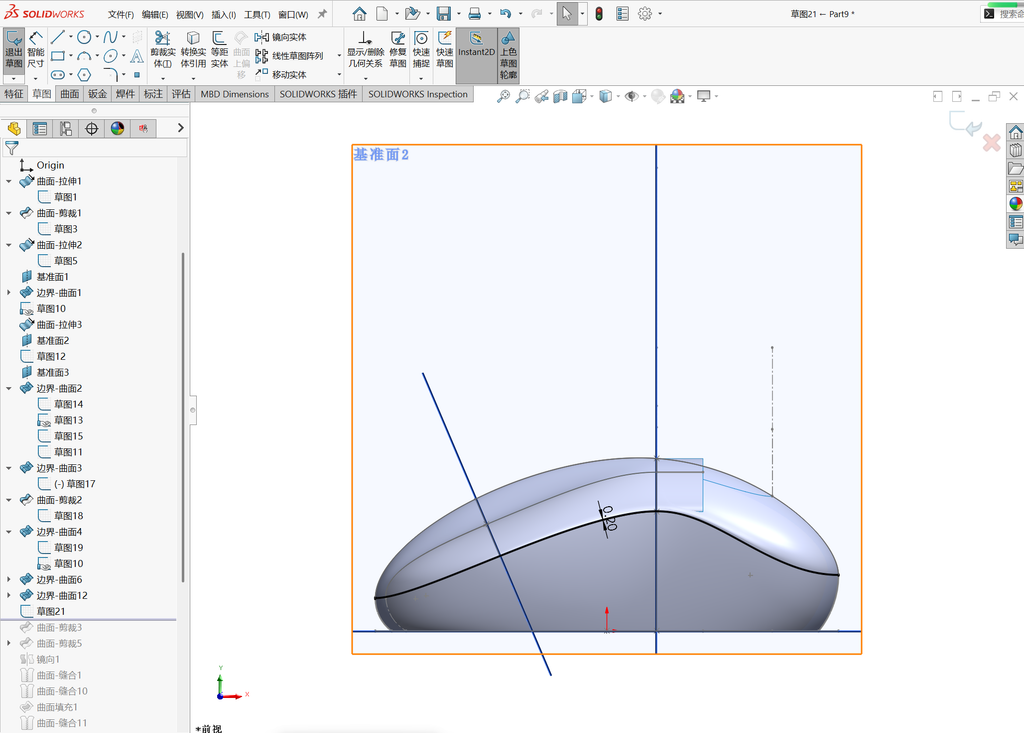Open the DimXpertManager crosshair tab icon
The image size is (1024, 733).
click(x=91, y=129)
